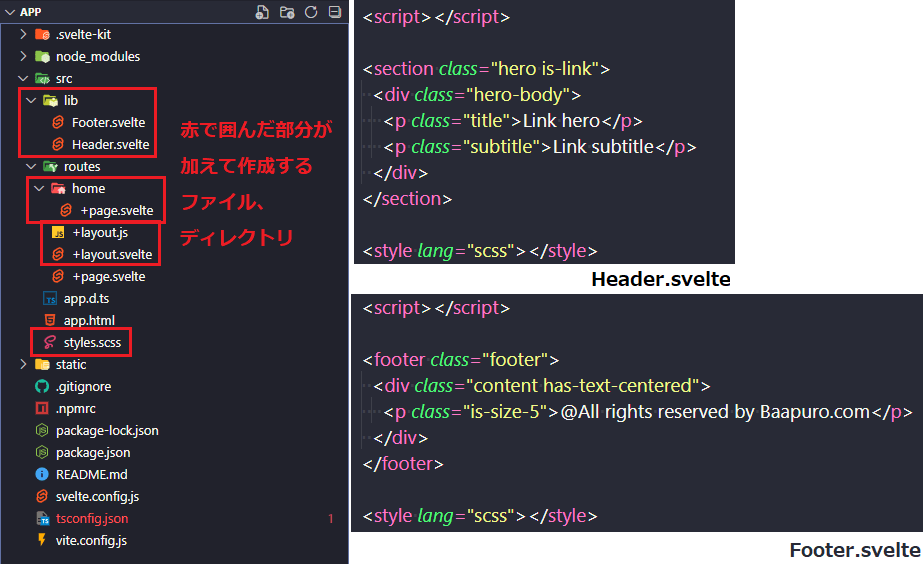Collapse the lib folder chevron
Screen dimensions: 923x564
[x=31, y=101]
